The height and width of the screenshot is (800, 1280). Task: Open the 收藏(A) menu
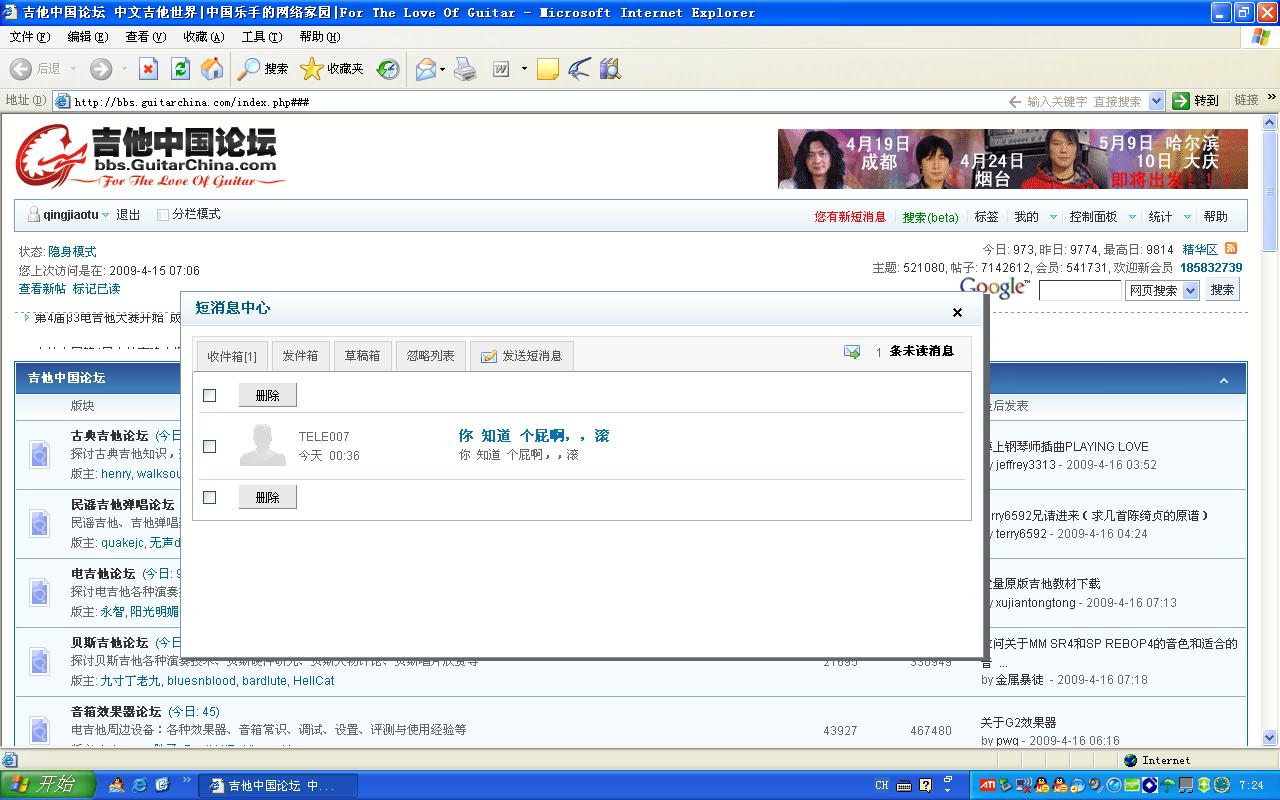click(203, 37)
